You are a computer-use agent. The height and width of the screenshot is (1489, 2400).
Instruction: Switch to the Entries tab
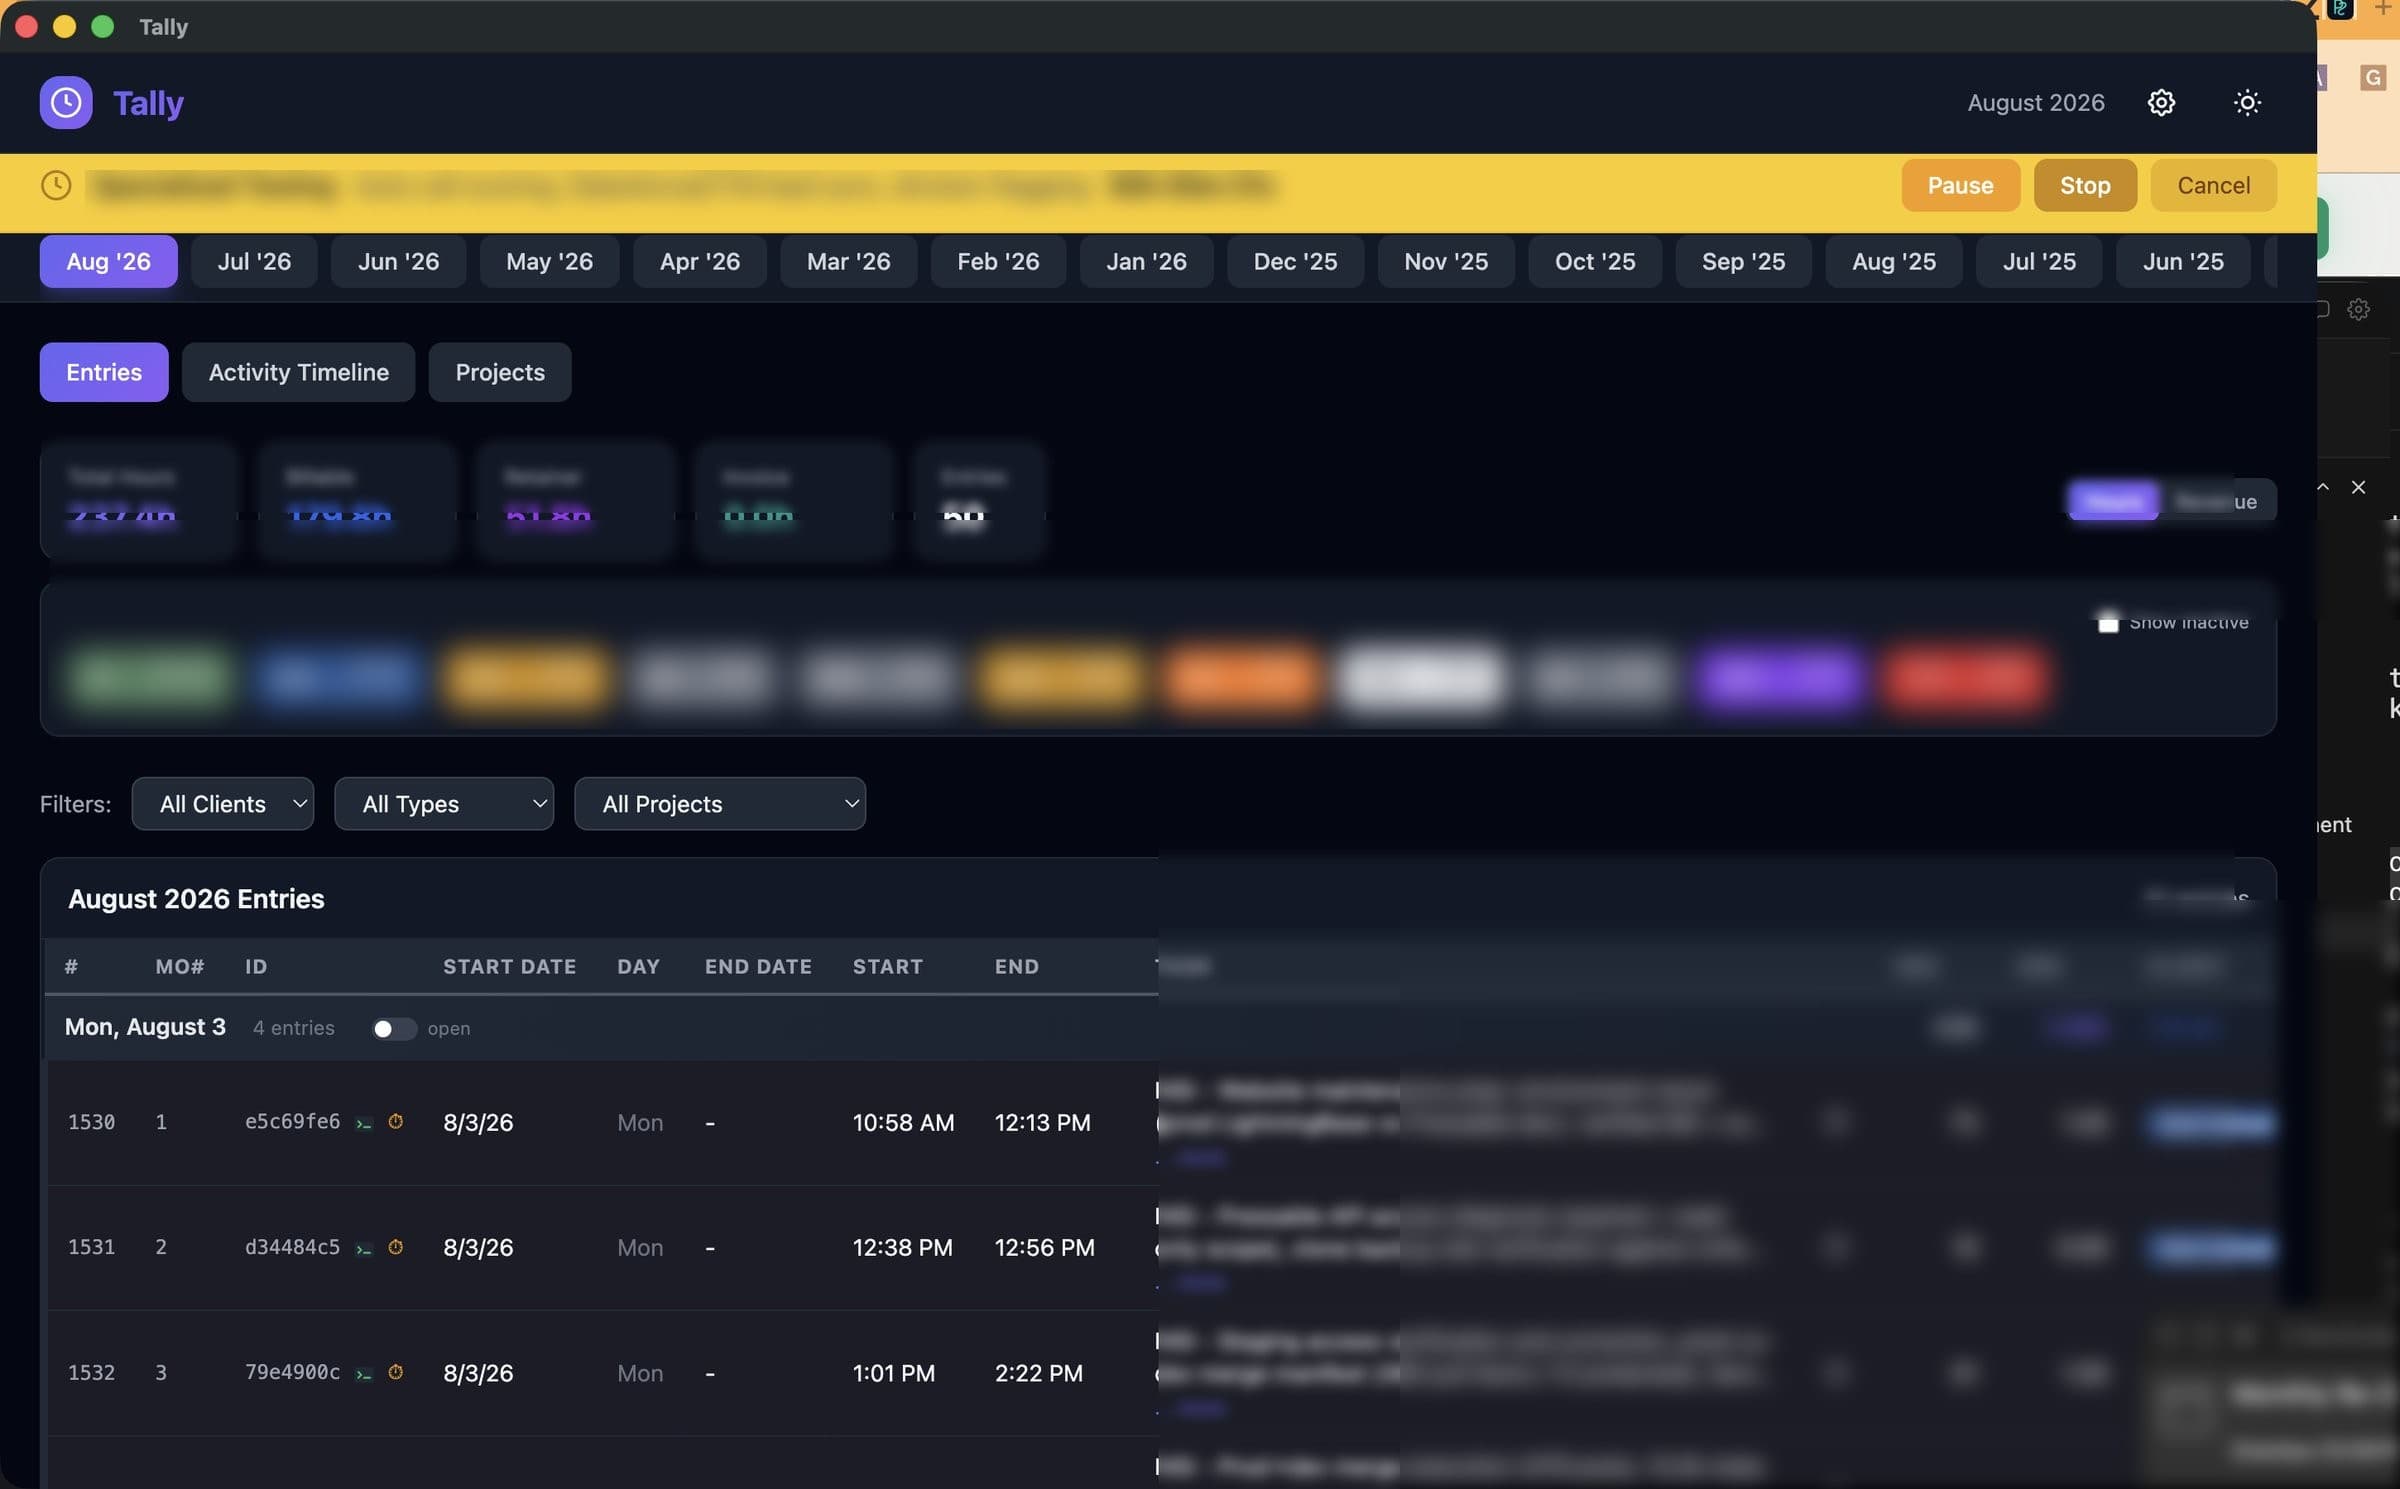(x=104, y=372)
